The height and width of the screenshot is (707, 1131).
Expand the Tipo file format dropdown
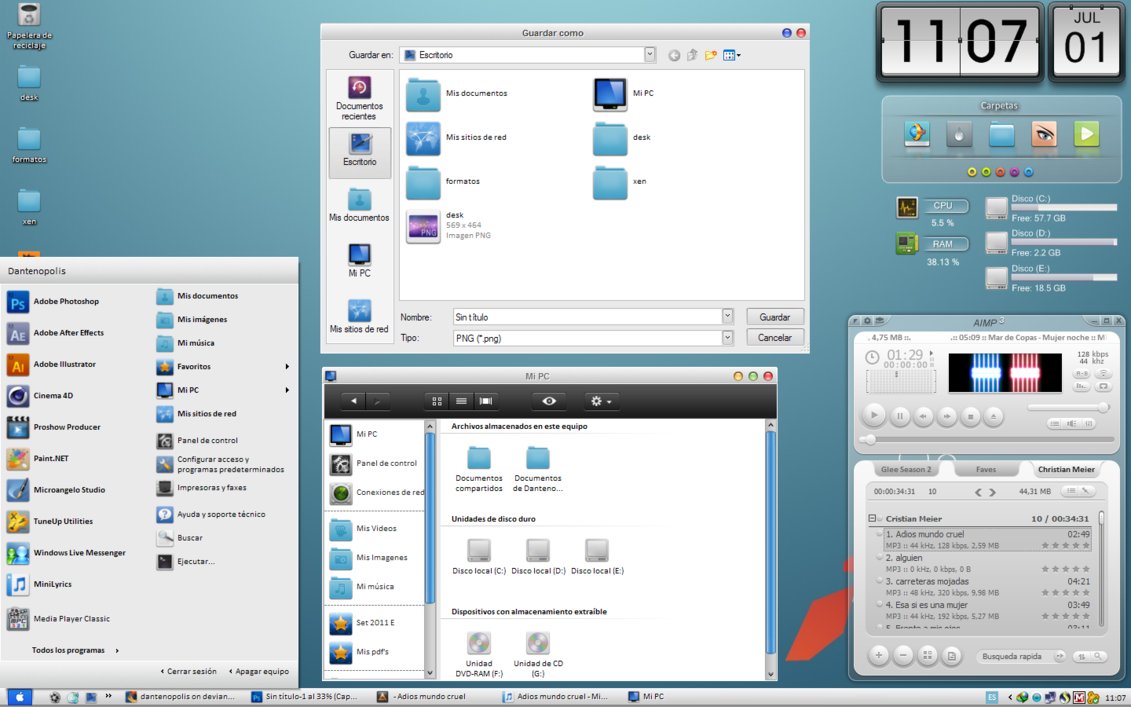727,338
